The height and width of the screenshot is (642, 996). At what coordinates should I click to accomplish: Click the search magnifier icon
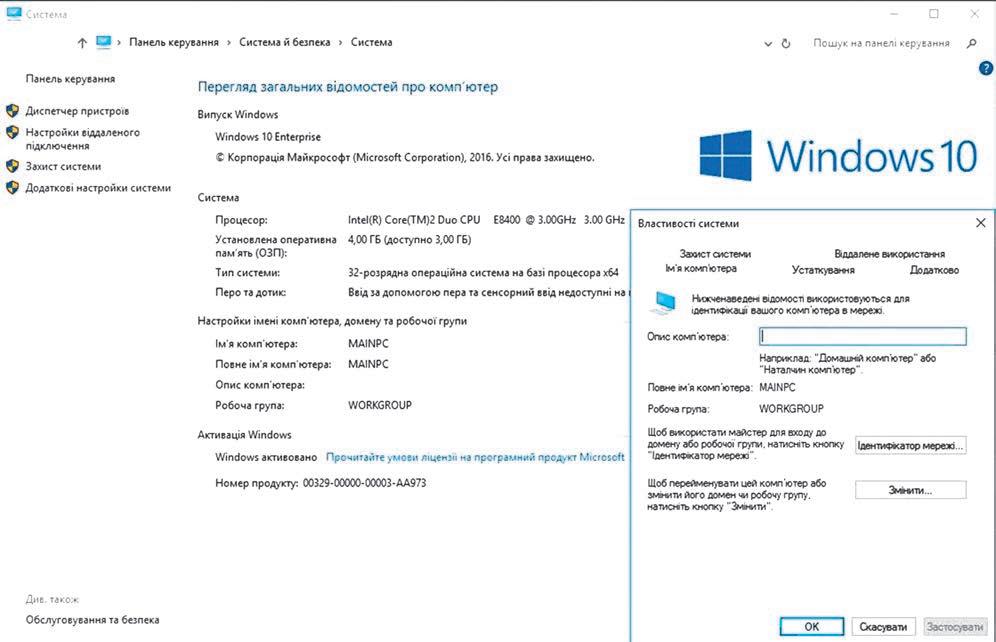click(971, 43)
